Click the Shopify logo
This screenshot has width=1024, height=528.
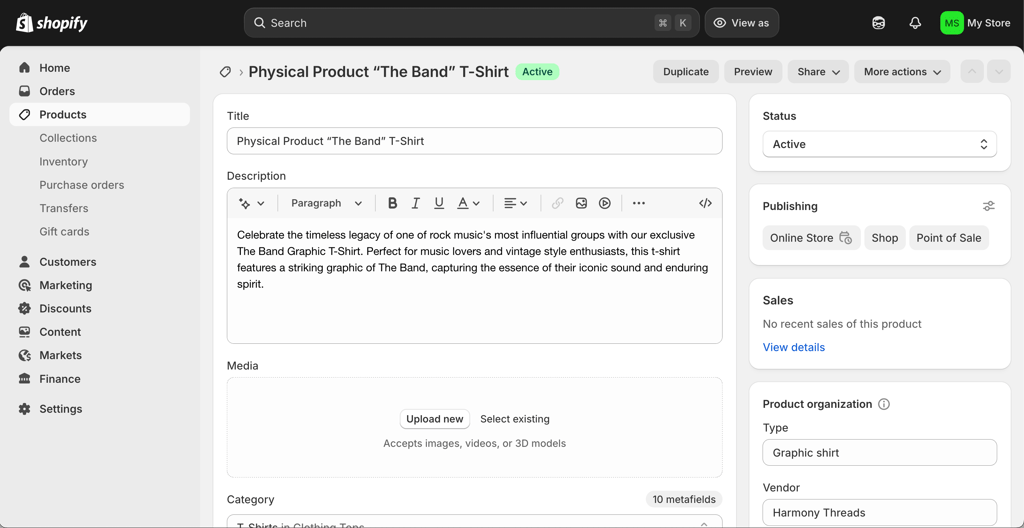pos(52,23)
